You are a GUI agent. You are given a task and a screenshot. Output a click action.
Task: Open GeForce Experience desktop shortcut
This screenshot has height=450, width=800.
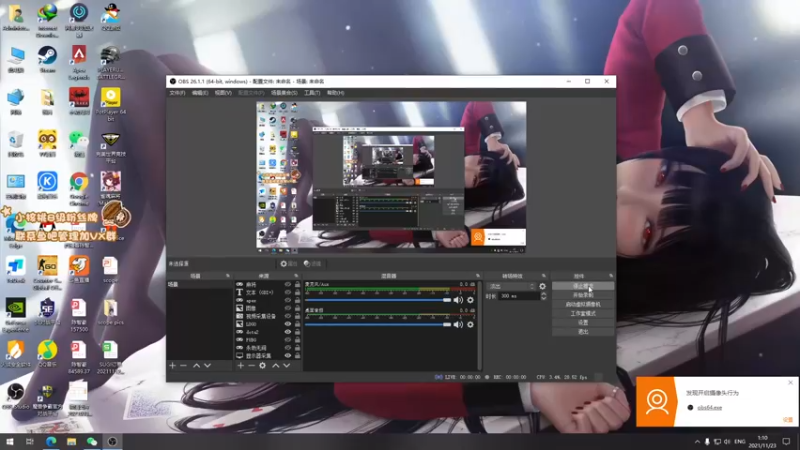(15, 315)
